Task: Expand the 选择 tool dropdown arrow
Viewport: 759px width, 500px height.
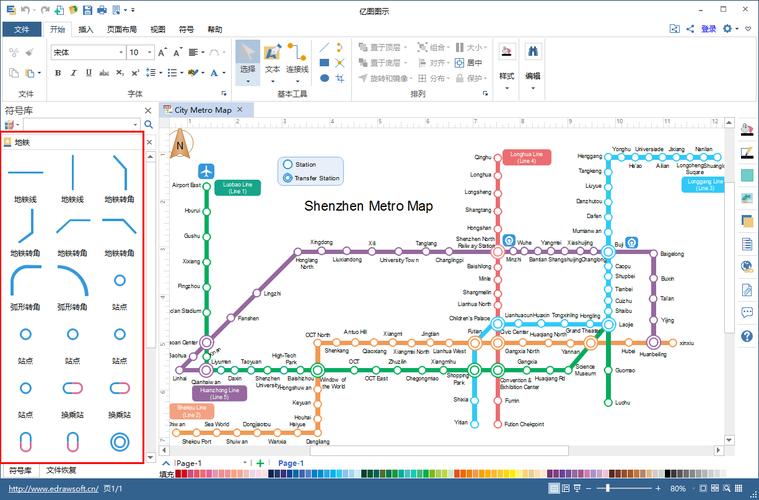Action: (248, 81)
